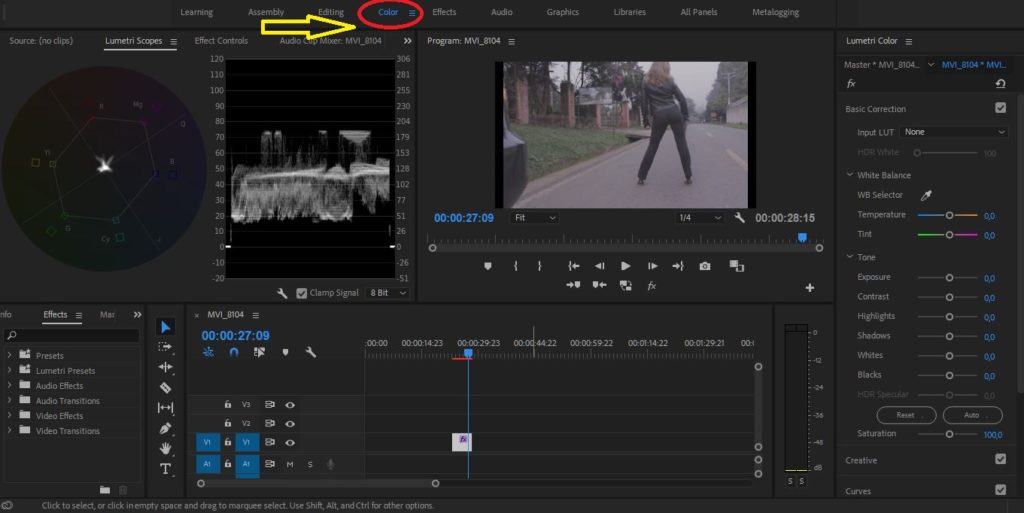Click the Master MVI_8104 clip label
The width and height of the screenshot is (1024, 513).
[882, 65]
